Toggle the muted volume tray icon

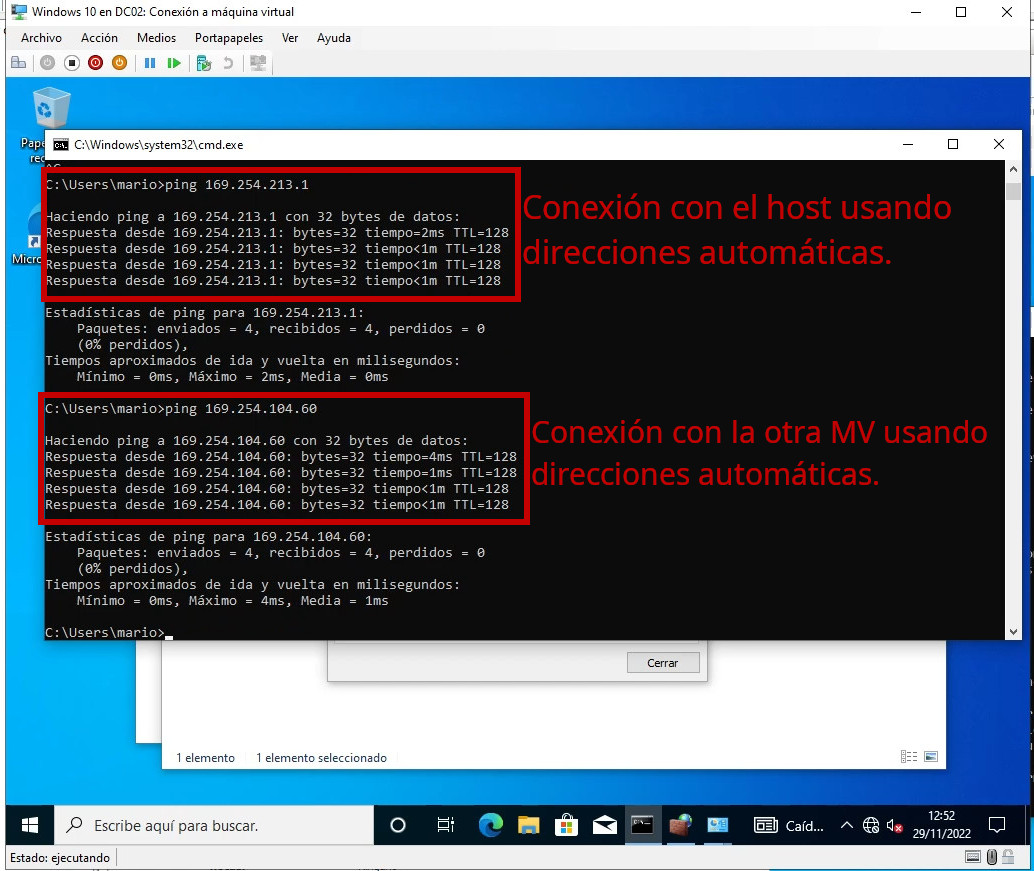pyautogui.click(x=894, y=825)
